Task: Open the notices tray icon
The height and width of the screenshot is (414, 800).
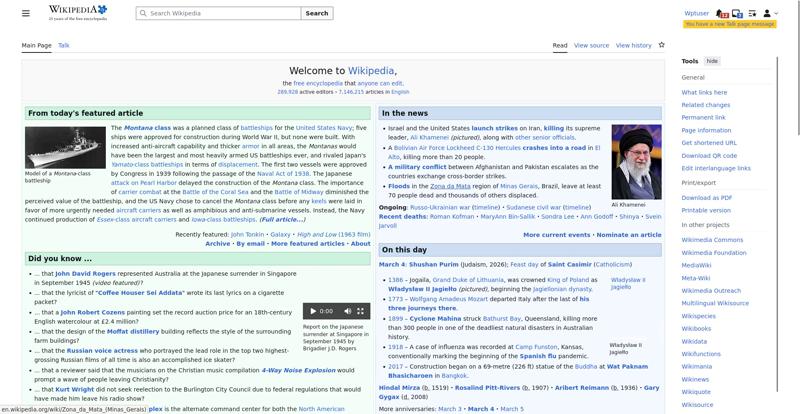Action: tap(737, 13)
